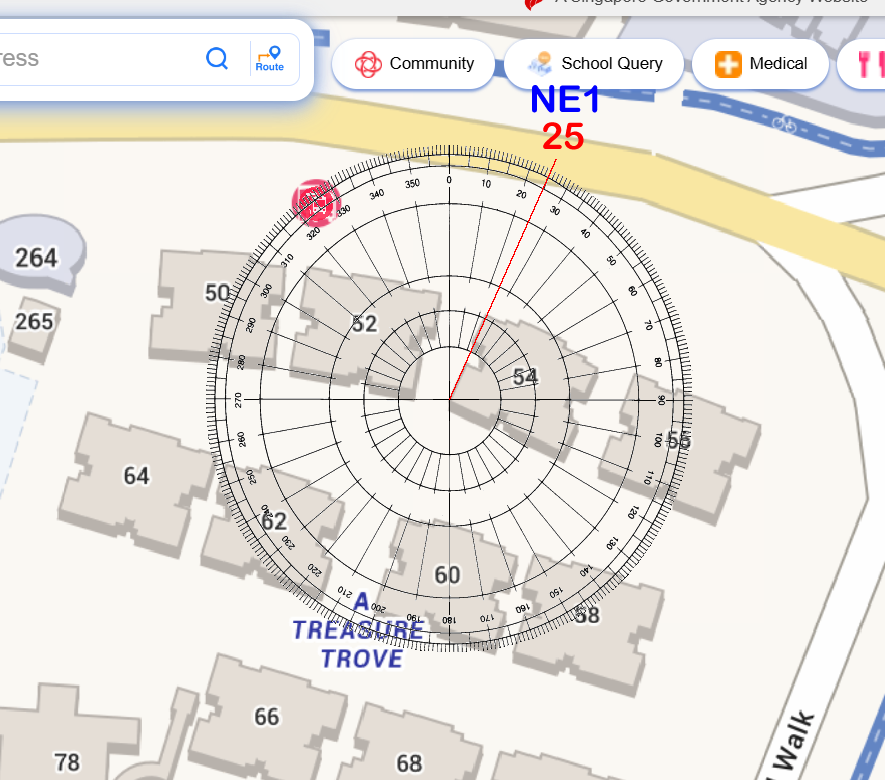Click building number 52
This screenshot has width=885, height=780.
point(364,323)
